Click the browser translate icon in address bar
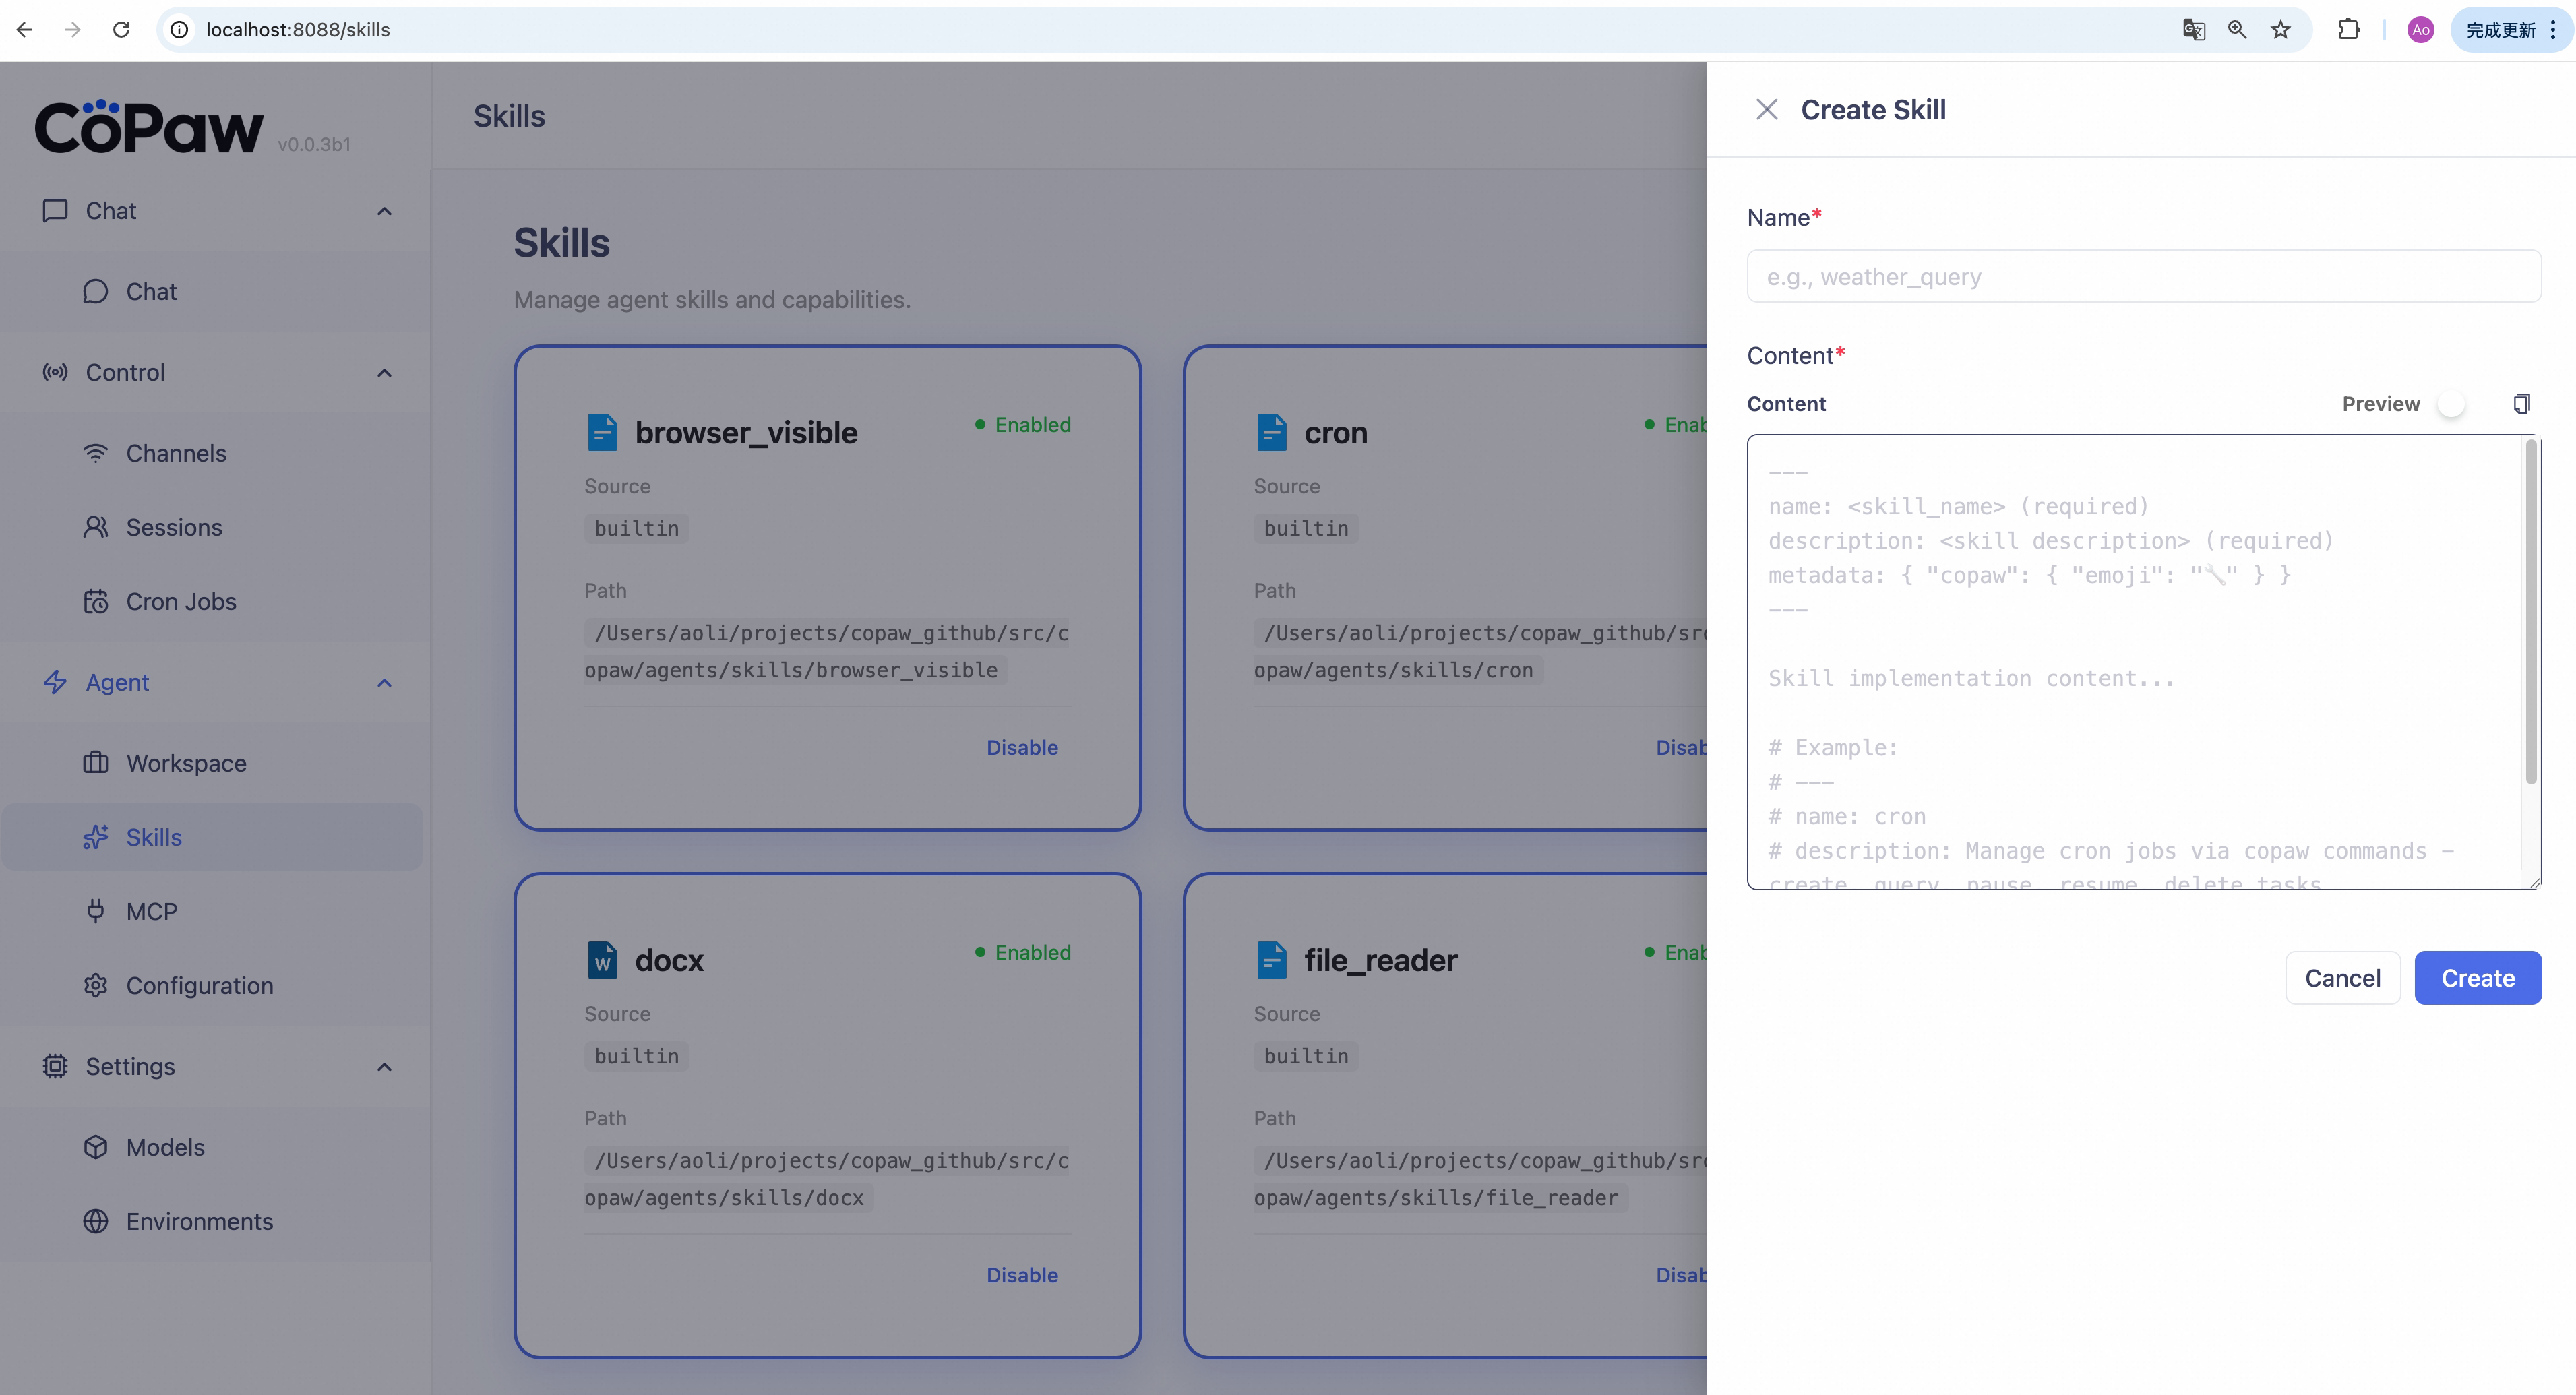 (x=2193, y=30)
